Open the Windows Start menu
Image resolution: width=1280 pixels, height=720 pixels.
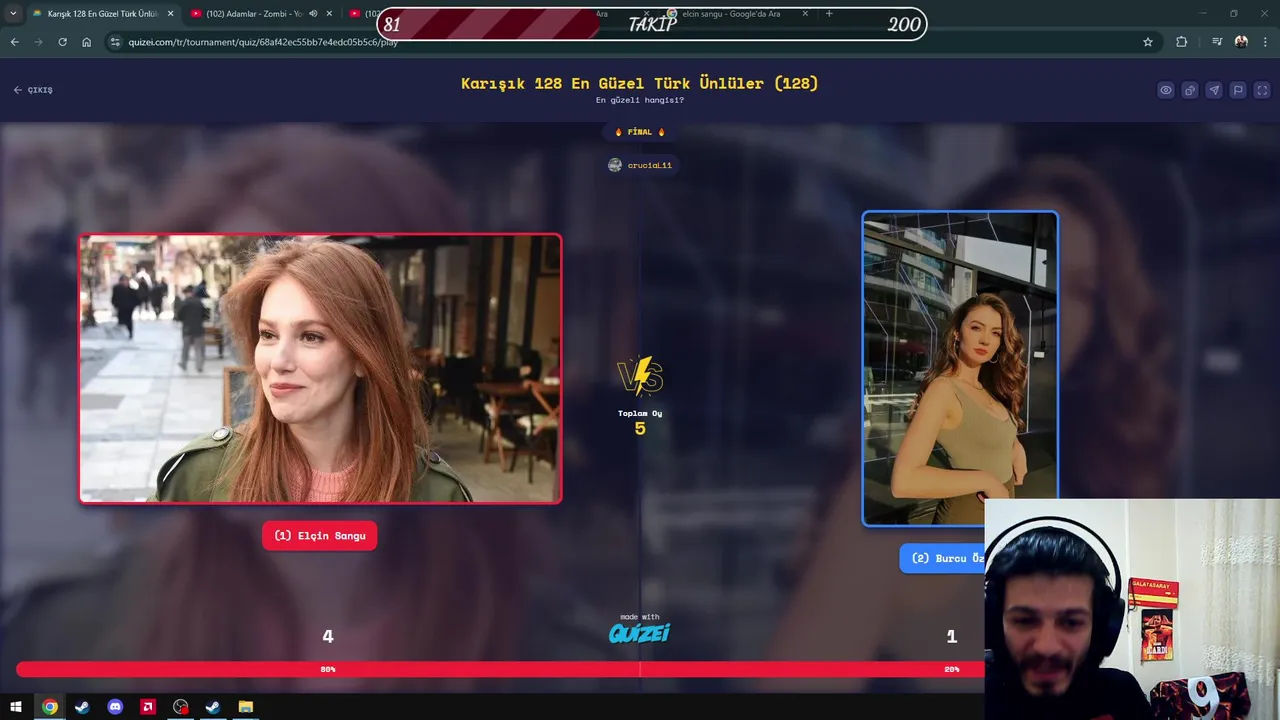[16, 707]
